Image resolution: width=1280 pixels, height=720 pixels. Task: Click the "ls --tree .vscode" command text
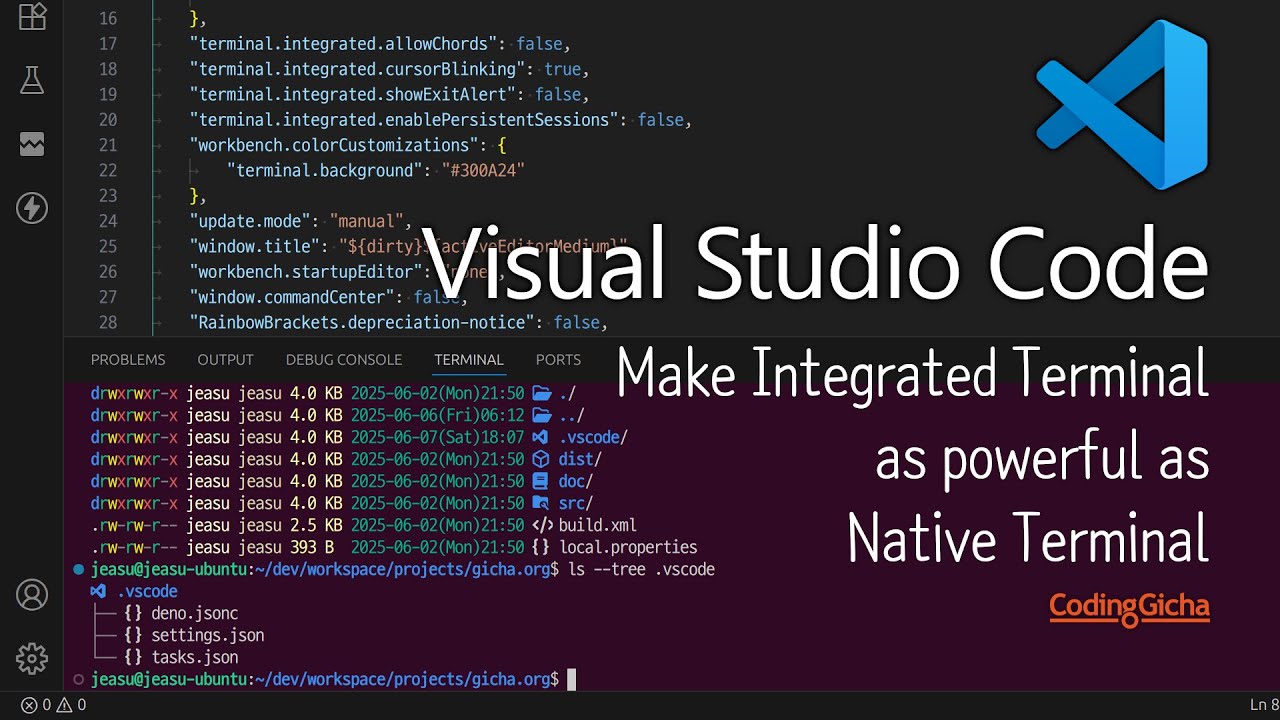[x=641, y=569]
